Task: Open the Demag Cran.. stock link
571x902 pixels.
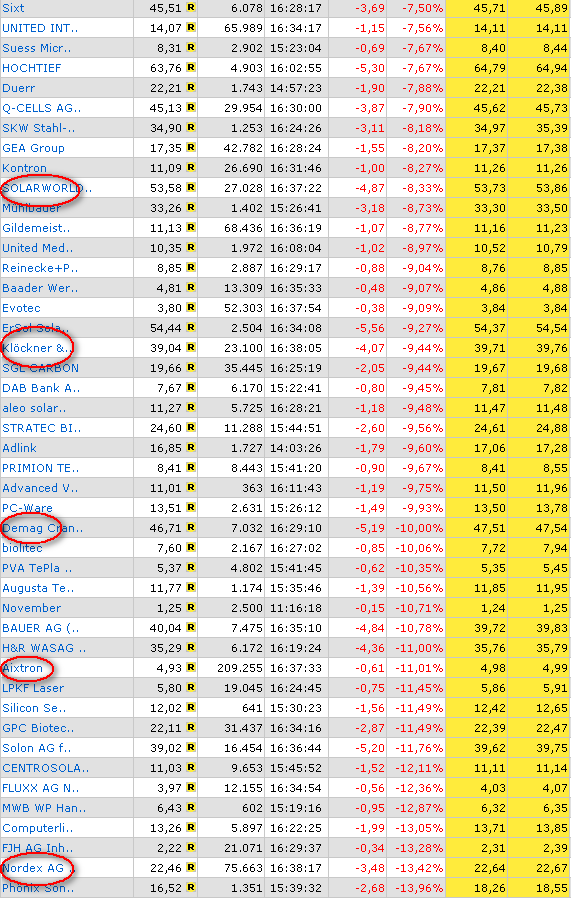Action: (43, 528)
